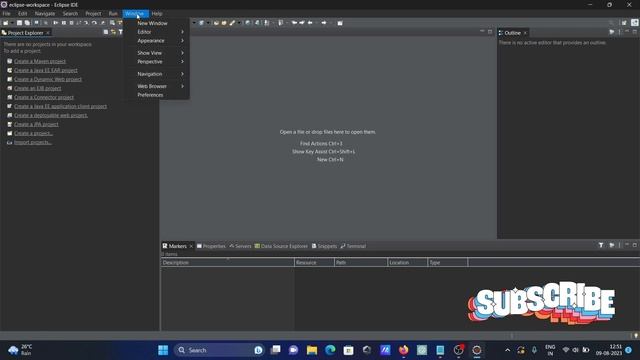Click Create an EJB project link
640x360 pixels.
pyautogui.click(x=38, y=88)
